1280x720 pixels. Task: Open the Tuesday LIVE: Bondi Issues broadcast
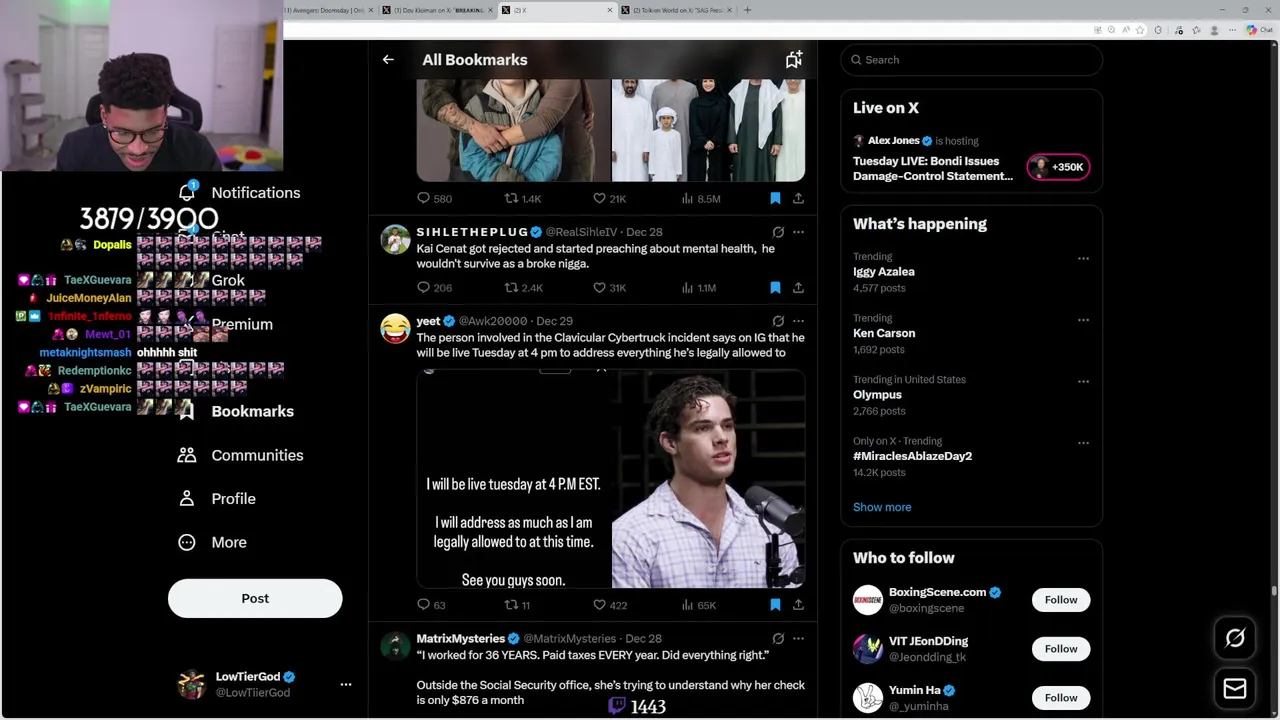pyautogui.click(x=933, y=168)
